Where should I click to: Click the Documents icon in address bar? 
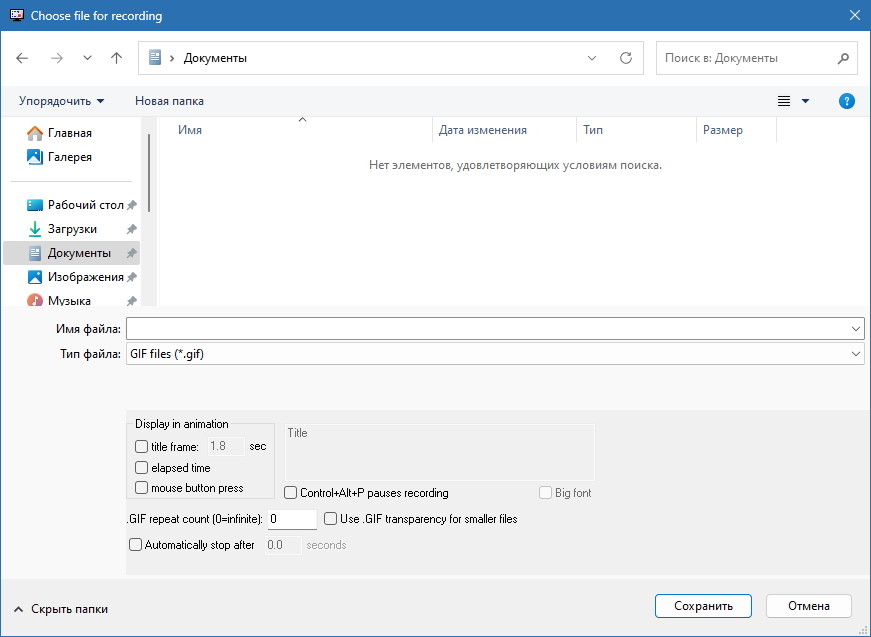(155, 57)
